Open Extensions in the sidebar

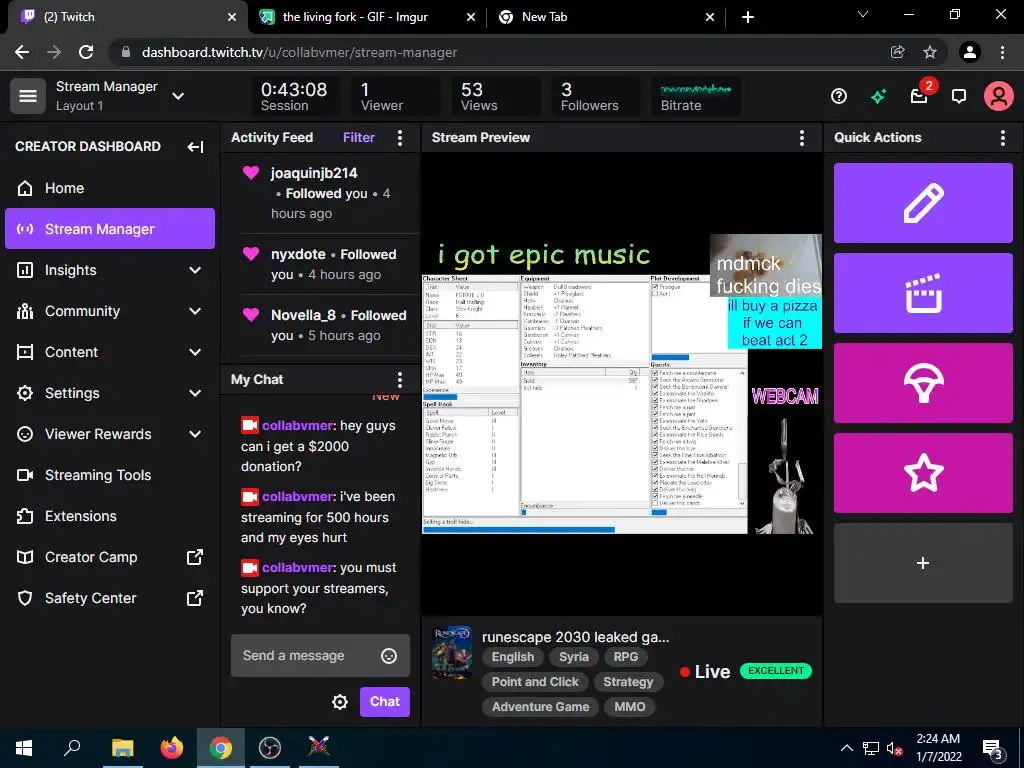tap(110, 516)
